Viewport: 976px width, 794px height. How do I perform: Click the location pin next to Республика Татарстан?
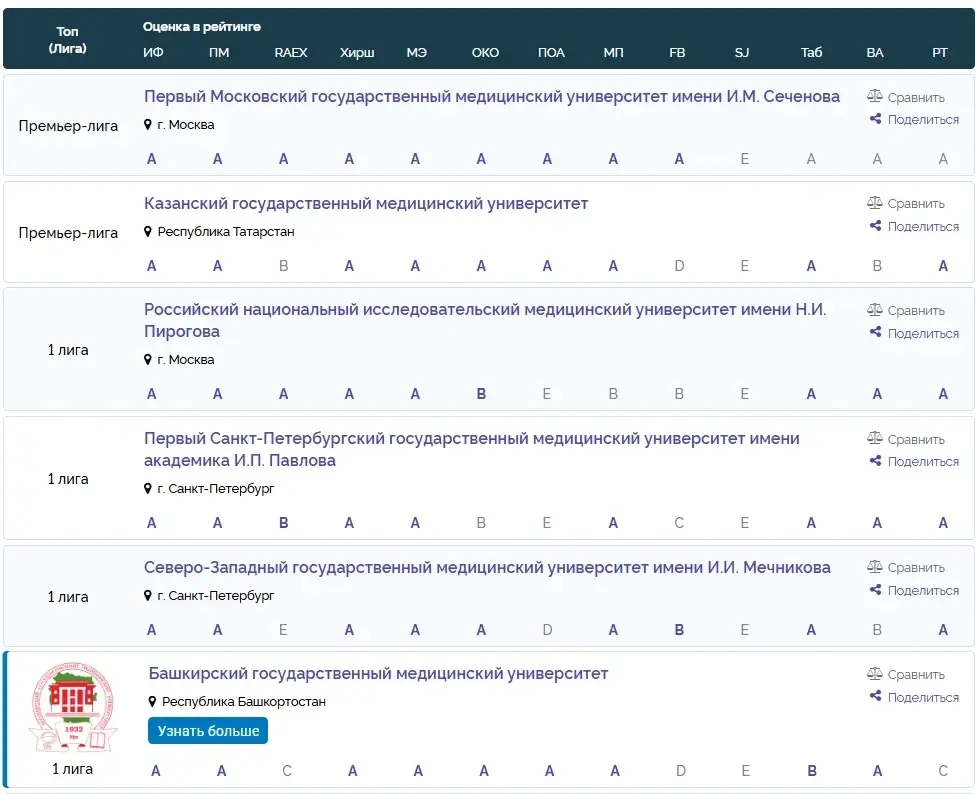coord(149,232)
